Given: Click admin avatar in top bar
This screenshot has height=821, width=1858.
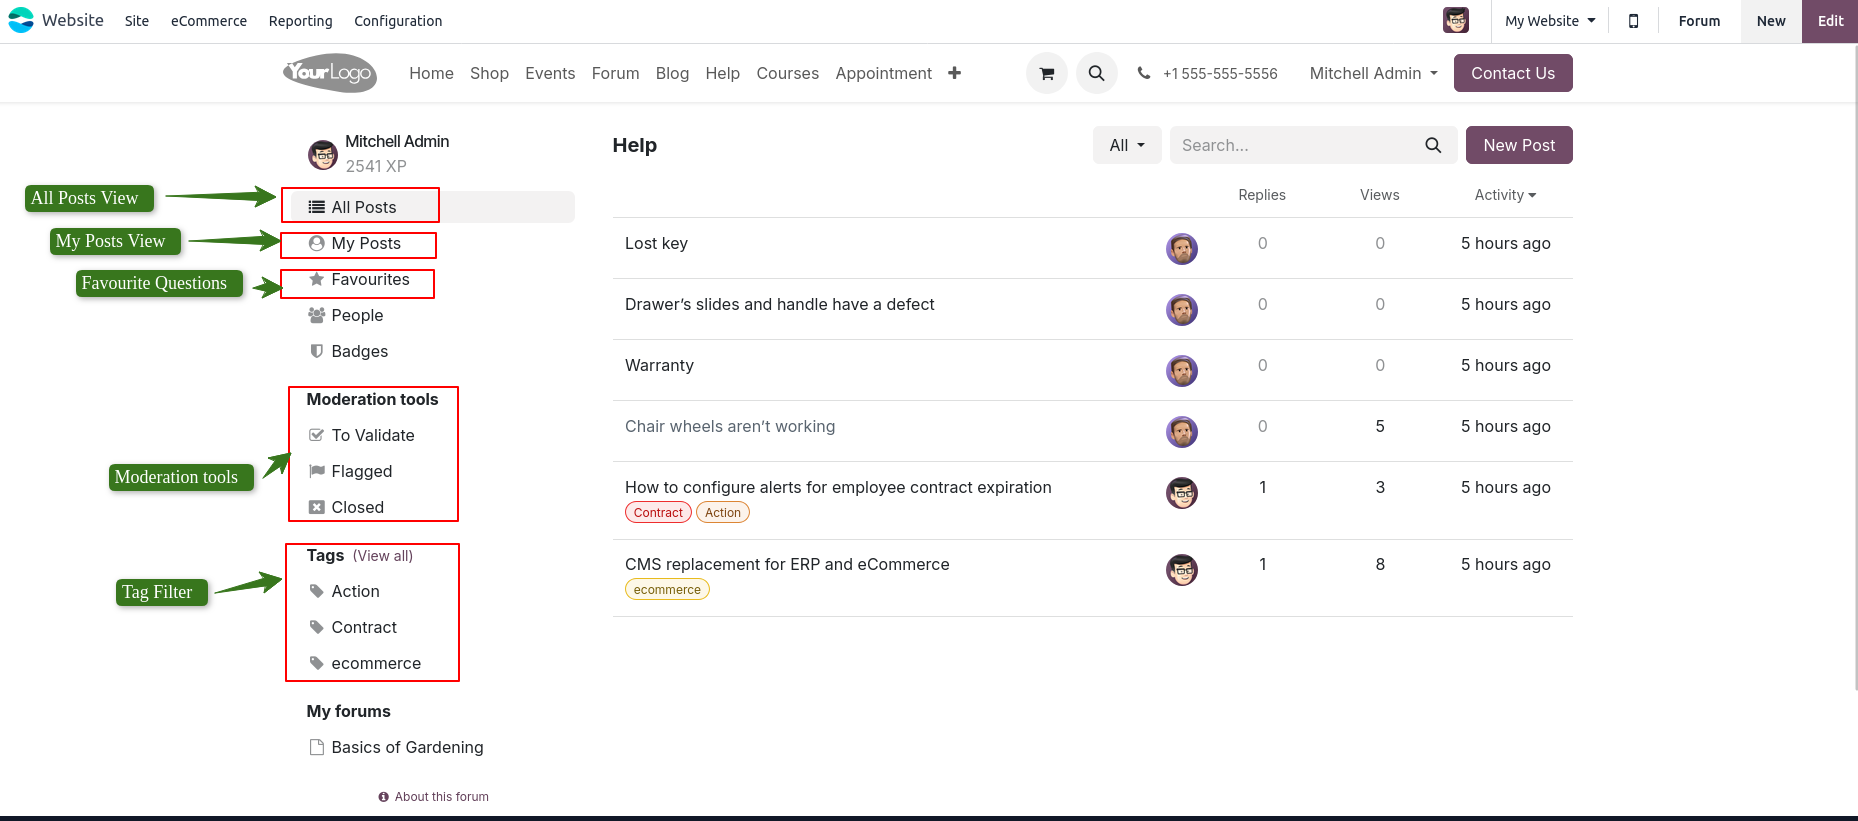Looking at the screenshot, I should [x=1455, y=20].
